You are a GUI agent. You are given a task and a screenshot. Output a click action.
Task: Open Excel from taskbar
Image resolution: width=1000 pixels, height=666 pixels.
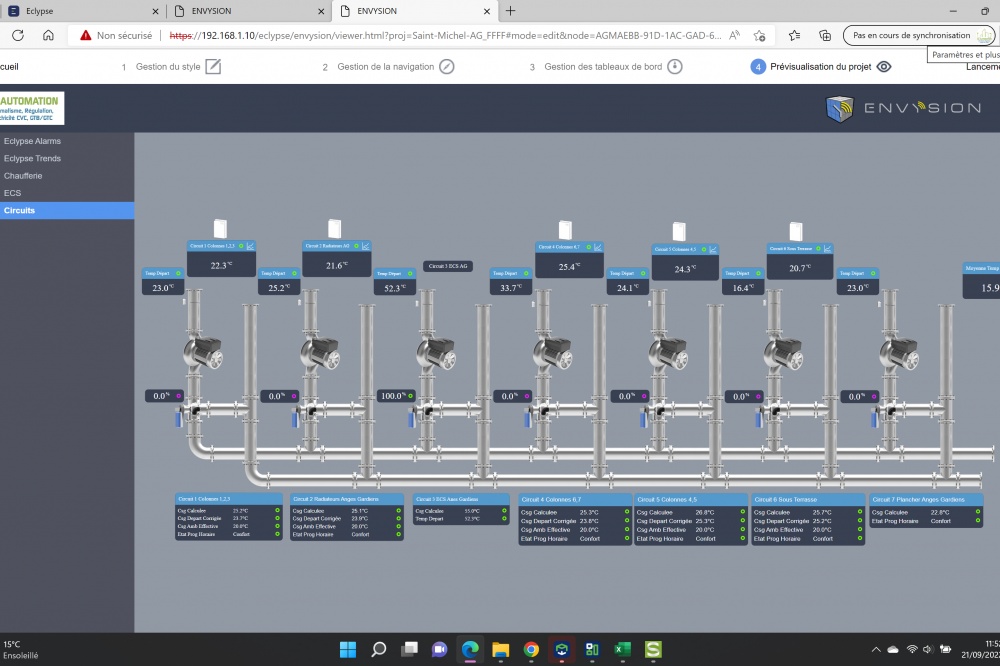point(622,649)
